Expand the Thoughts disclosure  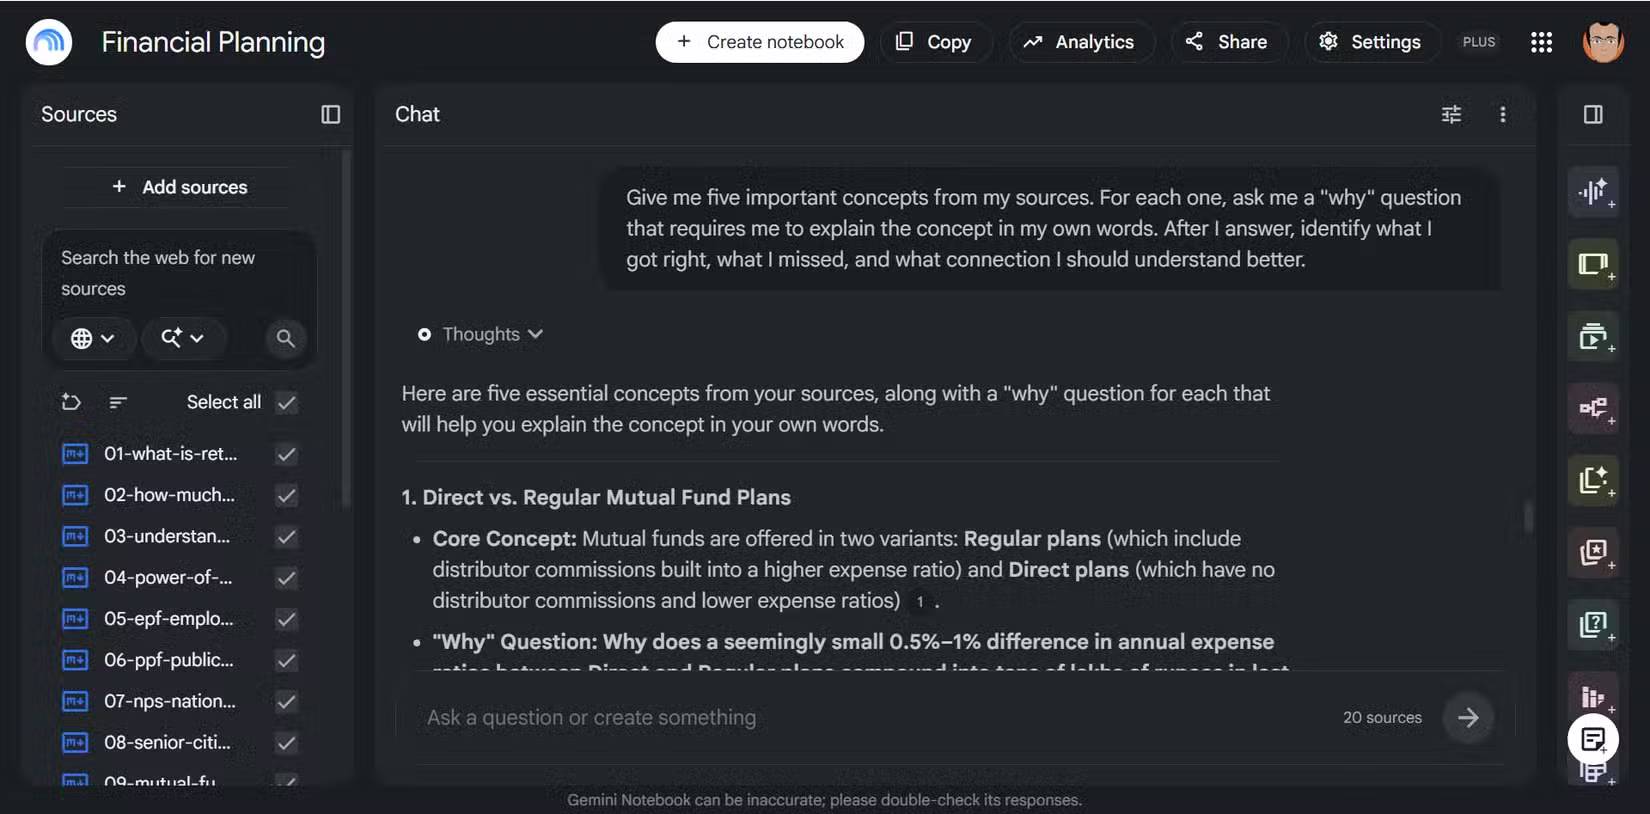481,334
